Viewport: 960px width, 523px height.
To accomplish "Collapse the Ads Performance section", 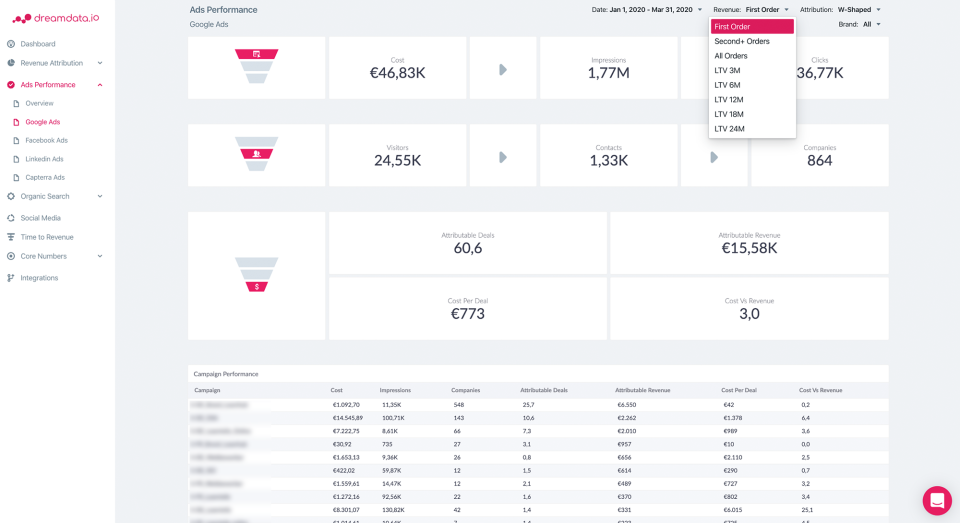I will (100, 85).
